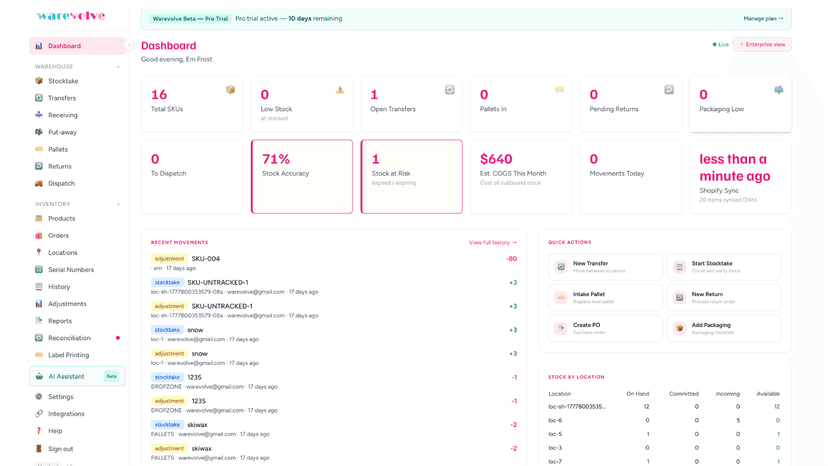
Task: Open the Transfers page label
Action: 62,98
